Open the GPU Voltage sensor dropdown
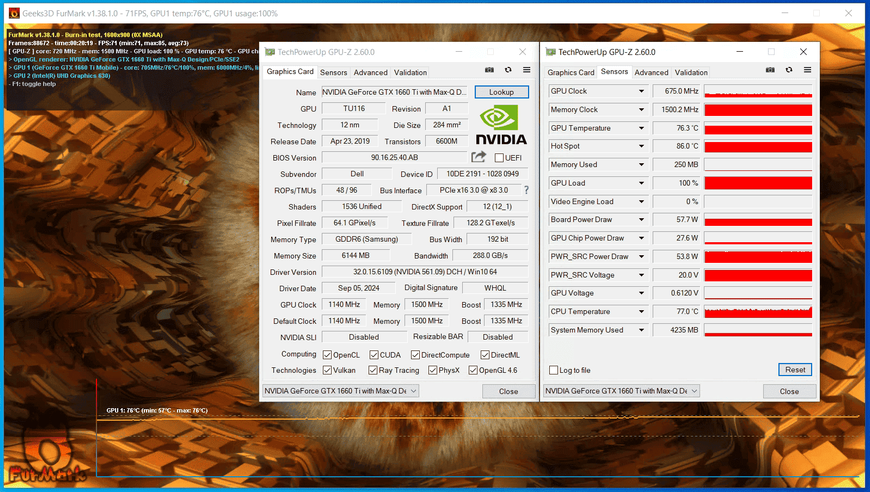This screenshot has height=492, width=870. pyautogui.click(x=641, y=293)
